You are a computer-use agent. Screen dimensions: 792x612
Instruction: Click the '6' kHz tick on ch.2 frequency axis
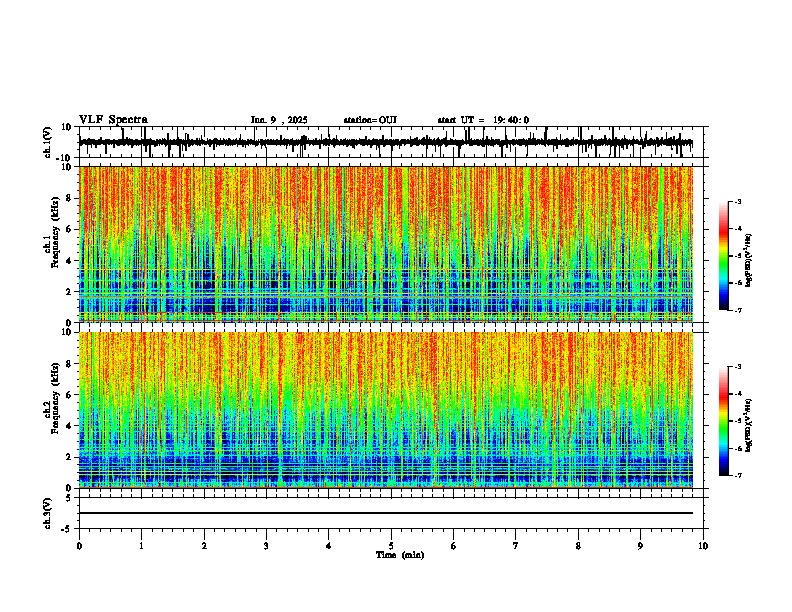(x=70, y=394)
